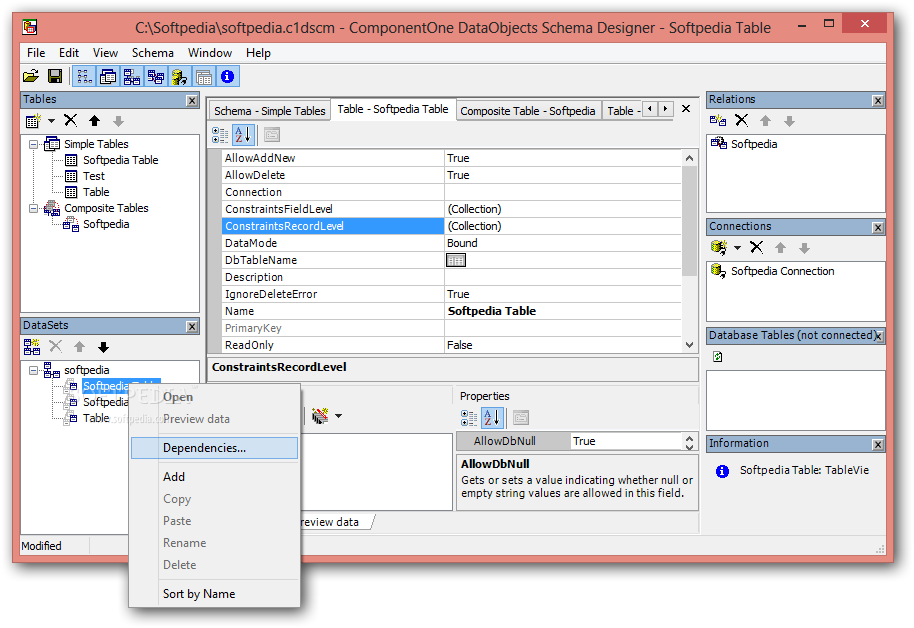
Task: Switch to Composite Table - Softpedia tab
Action: (528, 111)
